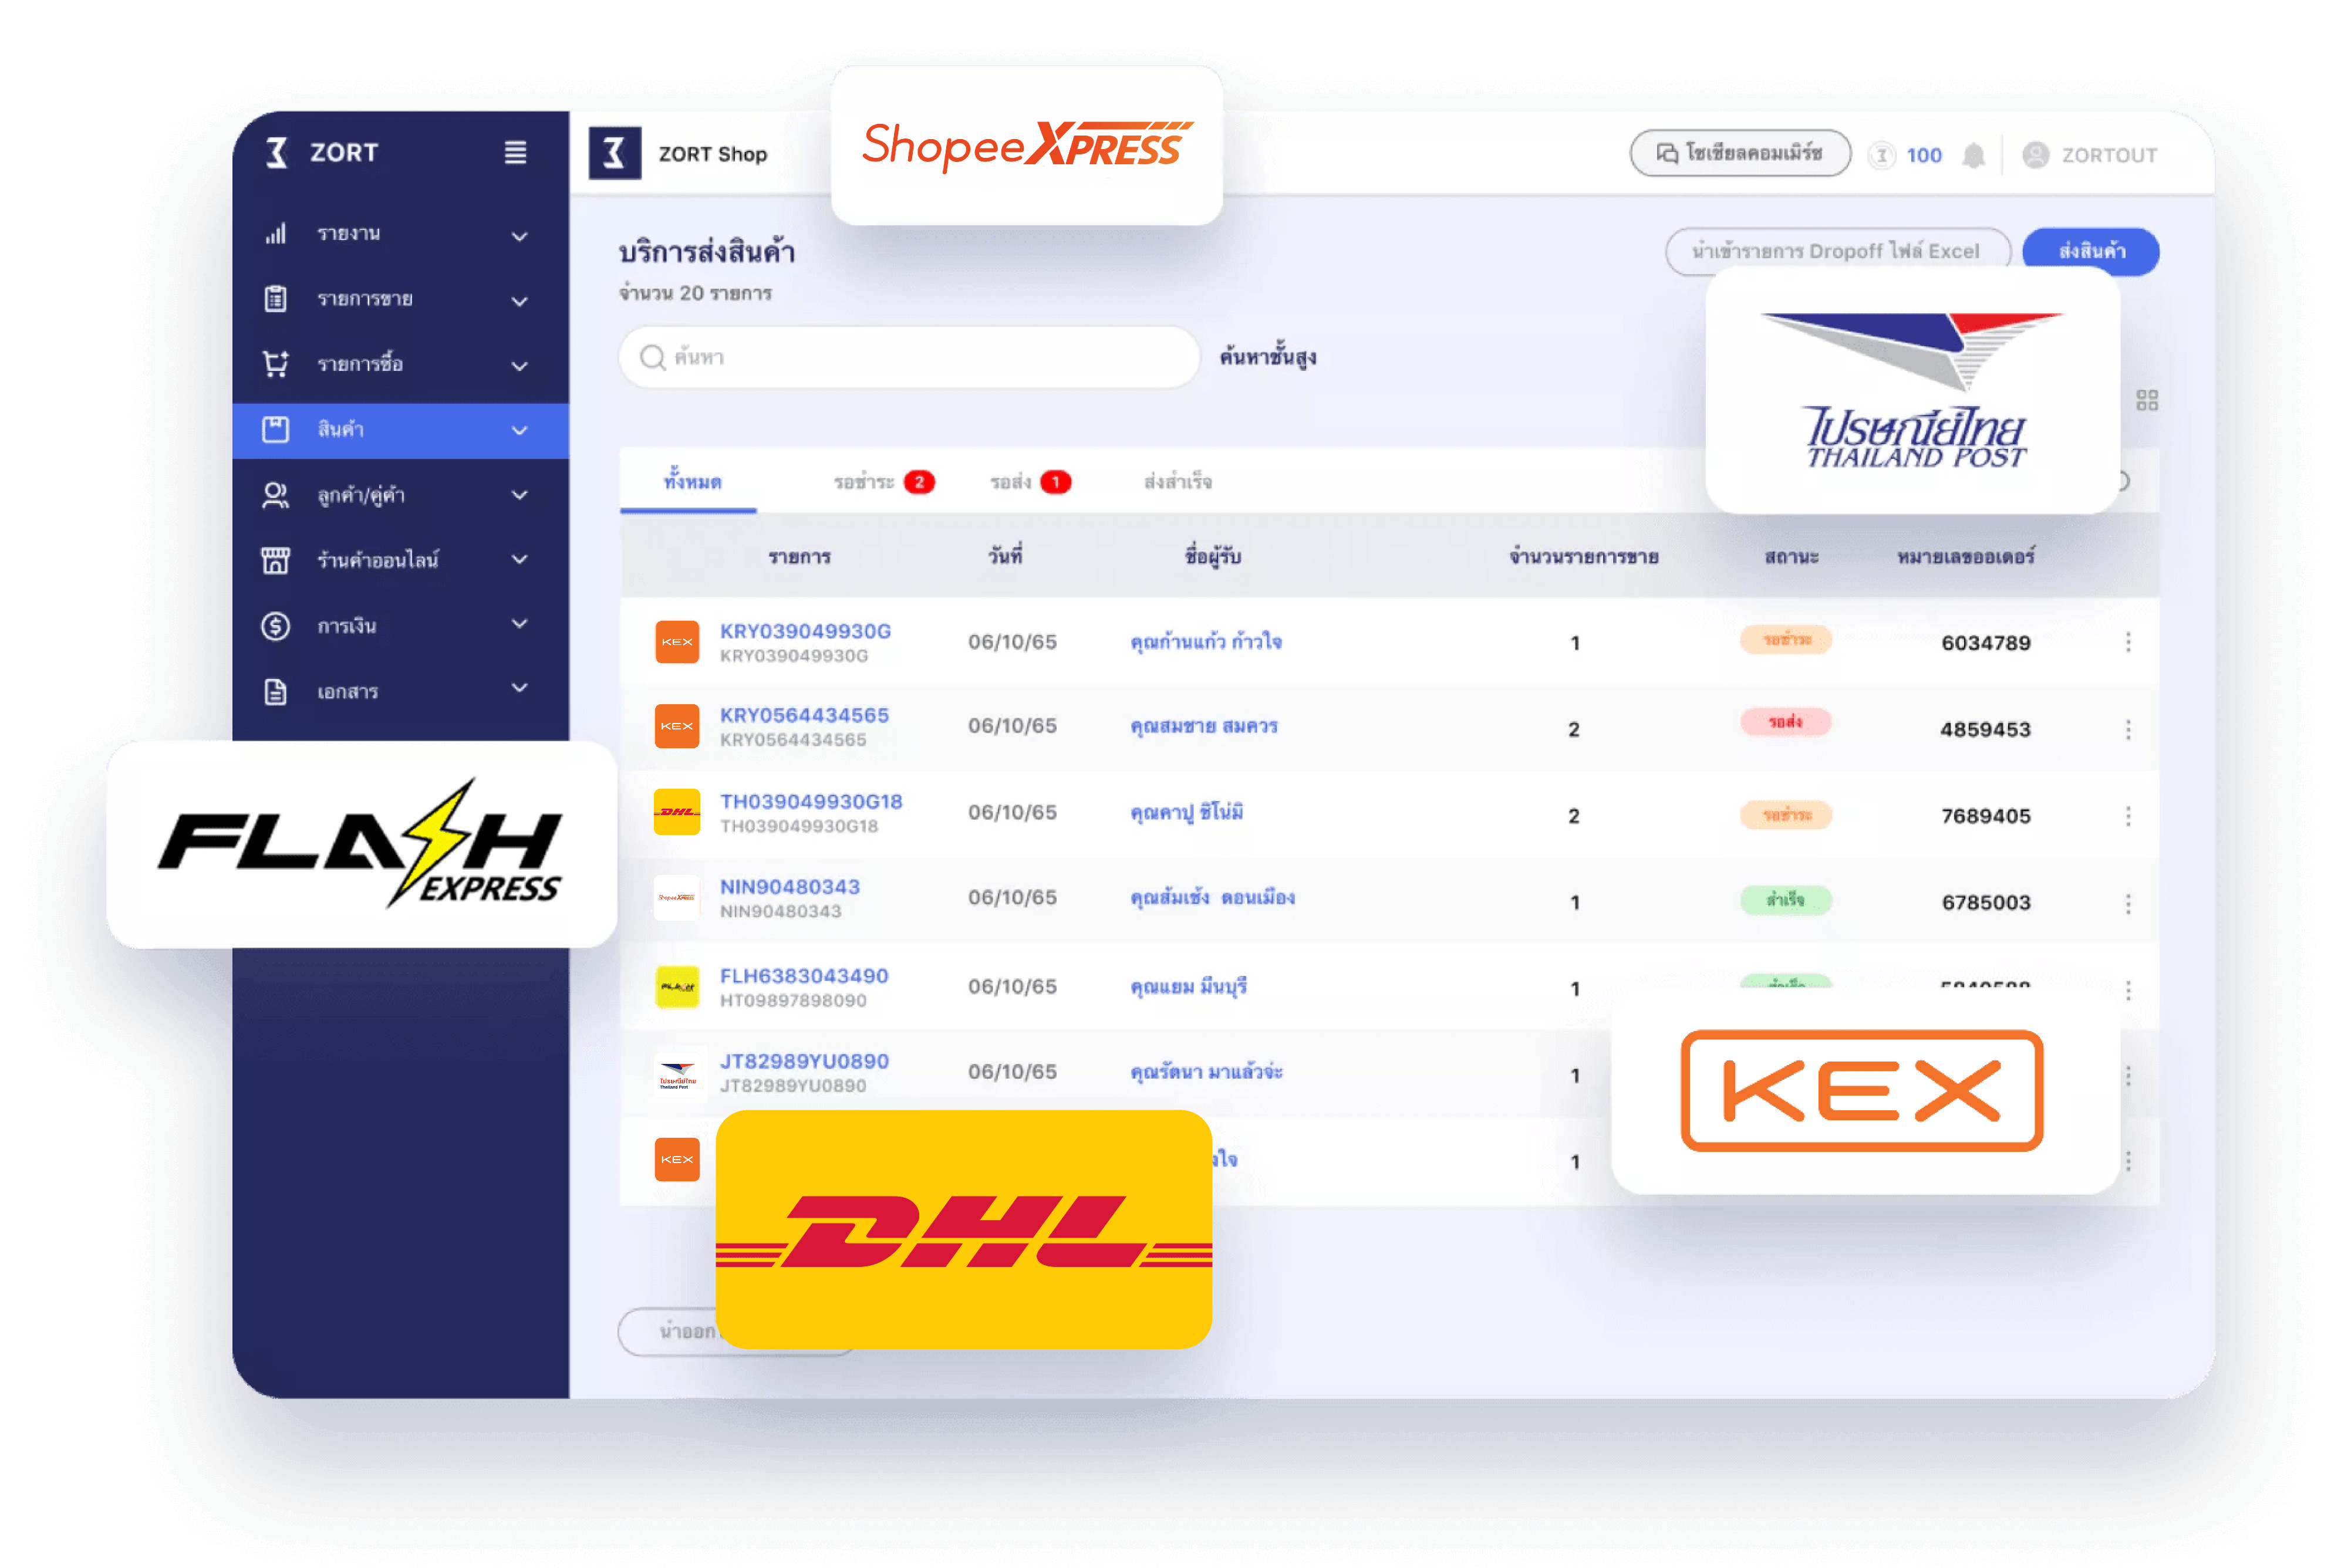Open tracking link KRY039049930G
This screenshot has height=1568, width=2348.
click(805, 631)
